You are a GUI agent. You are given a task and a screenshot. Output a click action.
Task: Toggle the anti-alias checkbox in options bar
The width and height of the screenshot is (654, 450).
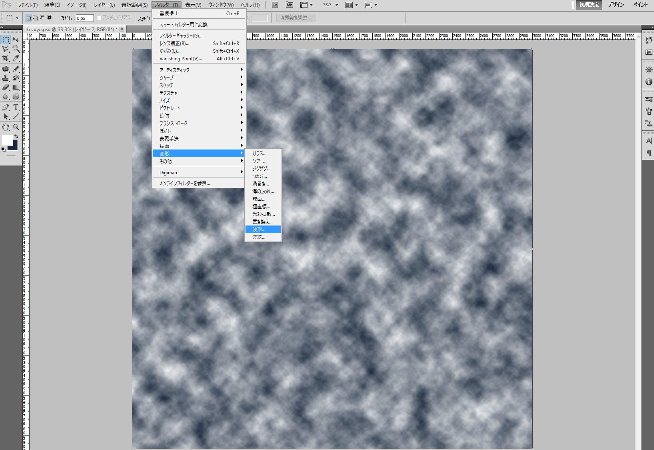click(x=99, y=18)
